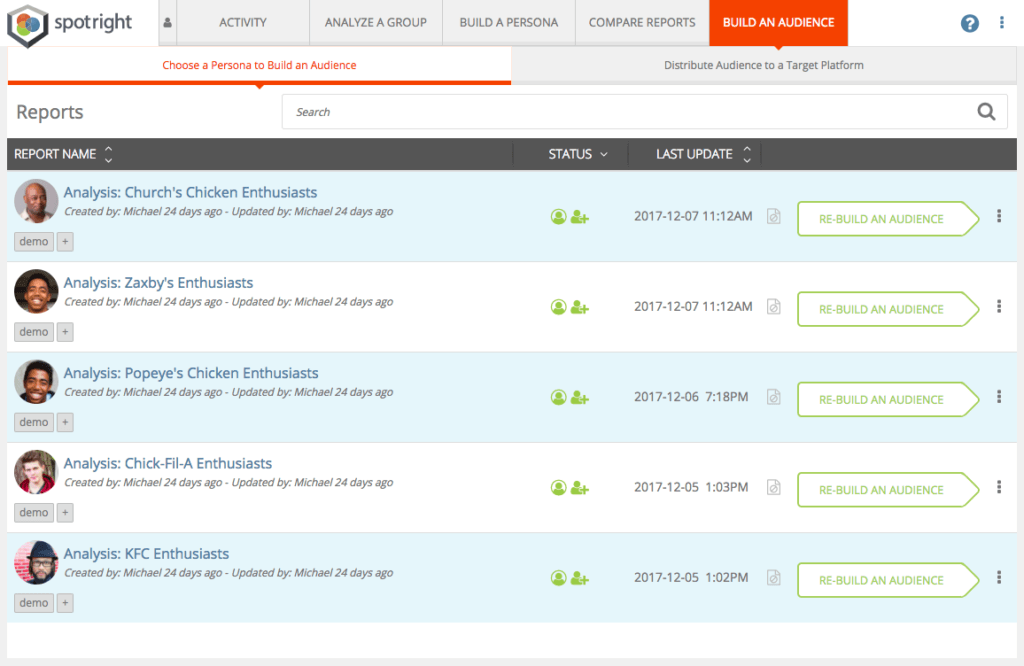Sort by Last Update column arrows
Screen dimensions: 1024x666
point(747,154)
